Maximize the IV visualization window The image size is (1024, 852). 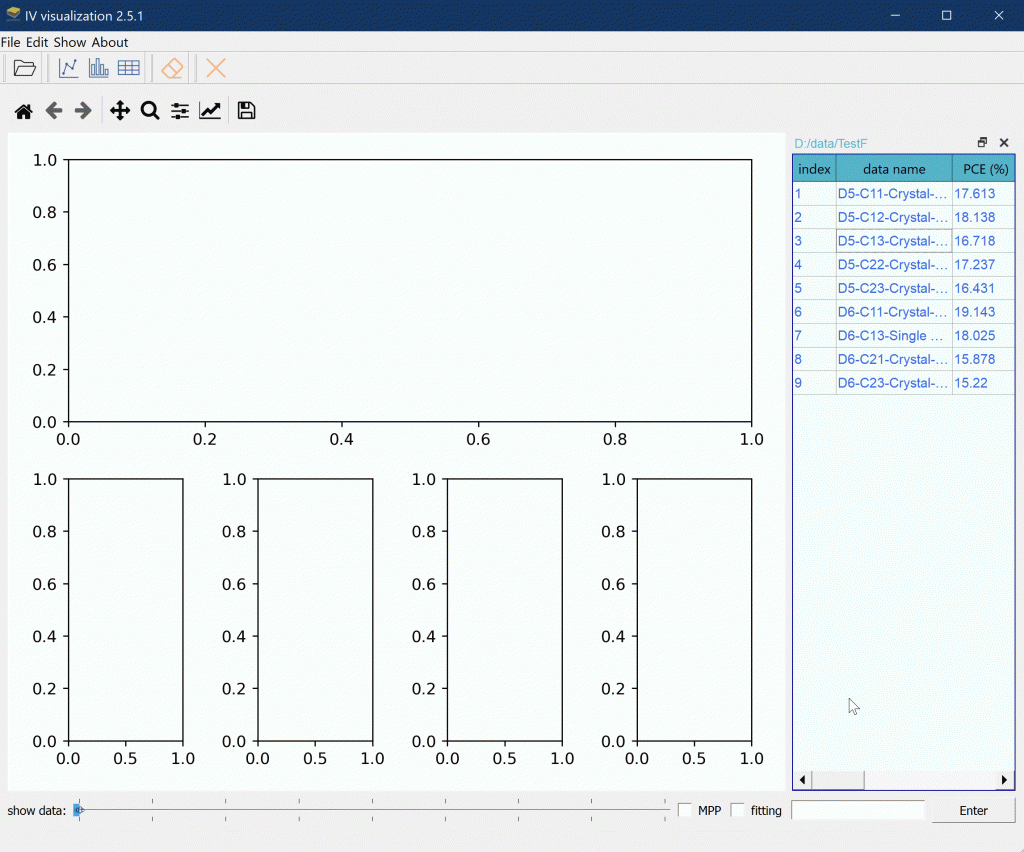946,15
